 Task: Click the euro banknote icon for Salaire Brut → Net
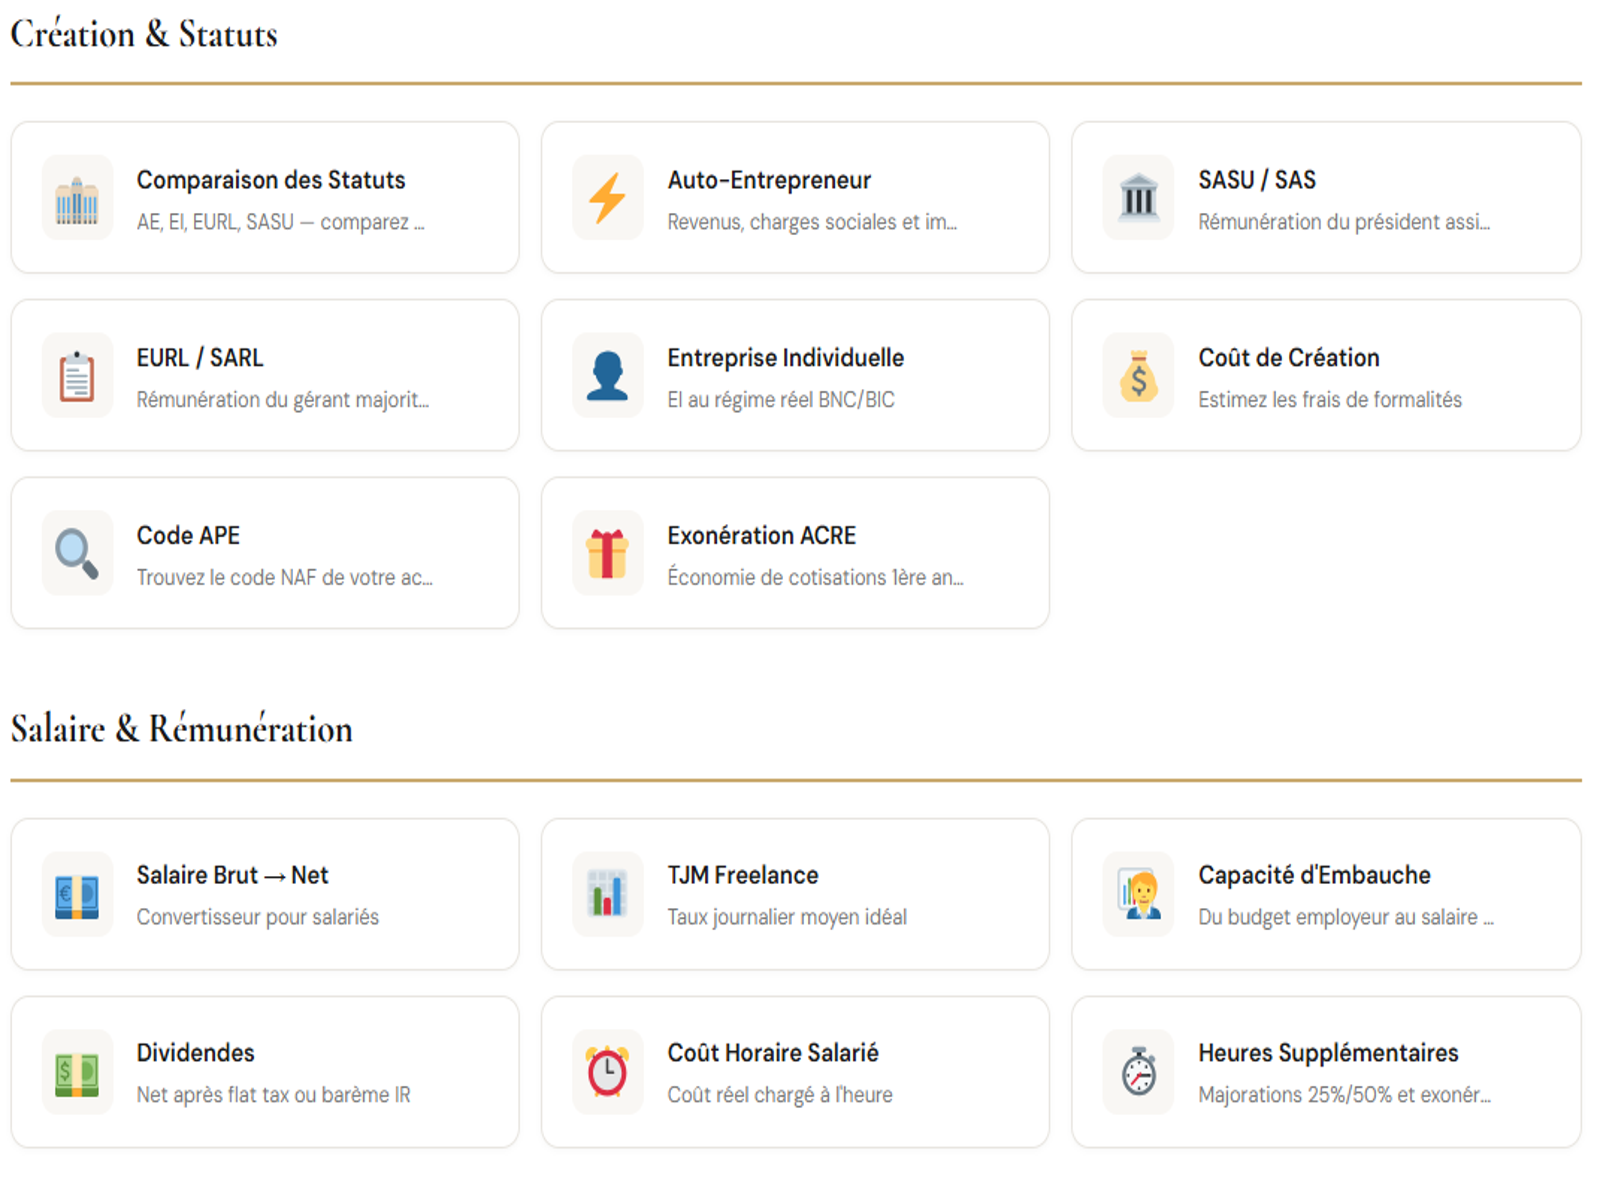pyautogui.click(x=76, y=893)
